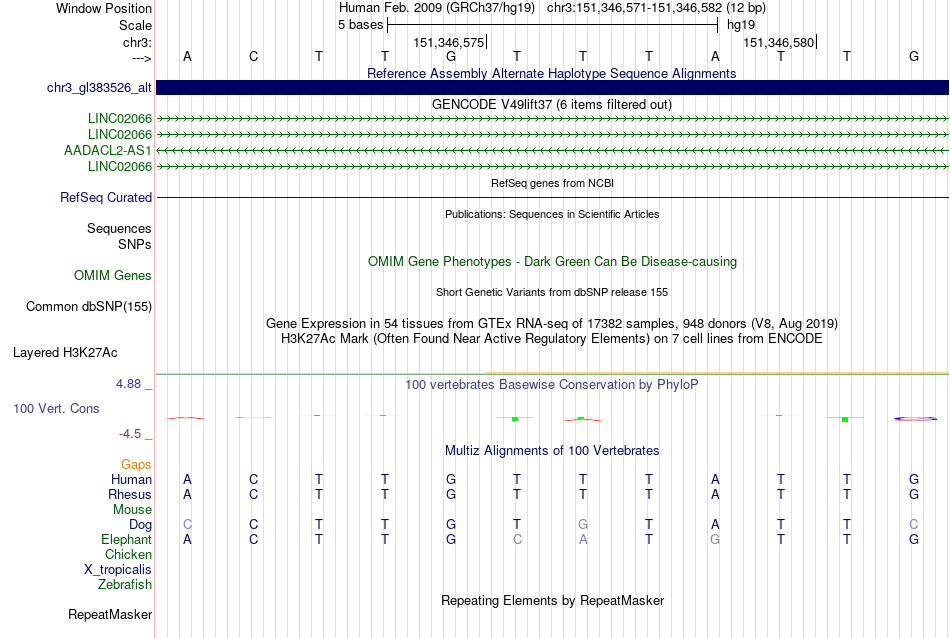Image resolution: width=950 pixels, height=638 pixels.
Task: Select the RefSeq Curated horizontal line
Action: pyautogui.click(x=552, y=198)
